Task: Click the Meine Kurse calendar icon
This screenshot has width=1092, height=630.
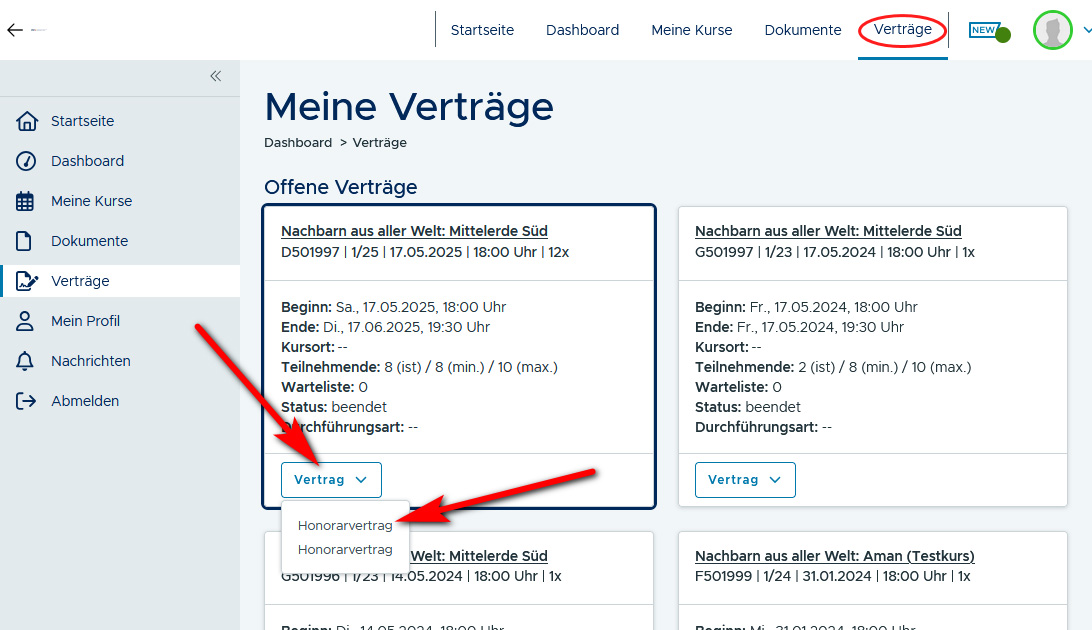Action: click(x=26, y=201)
